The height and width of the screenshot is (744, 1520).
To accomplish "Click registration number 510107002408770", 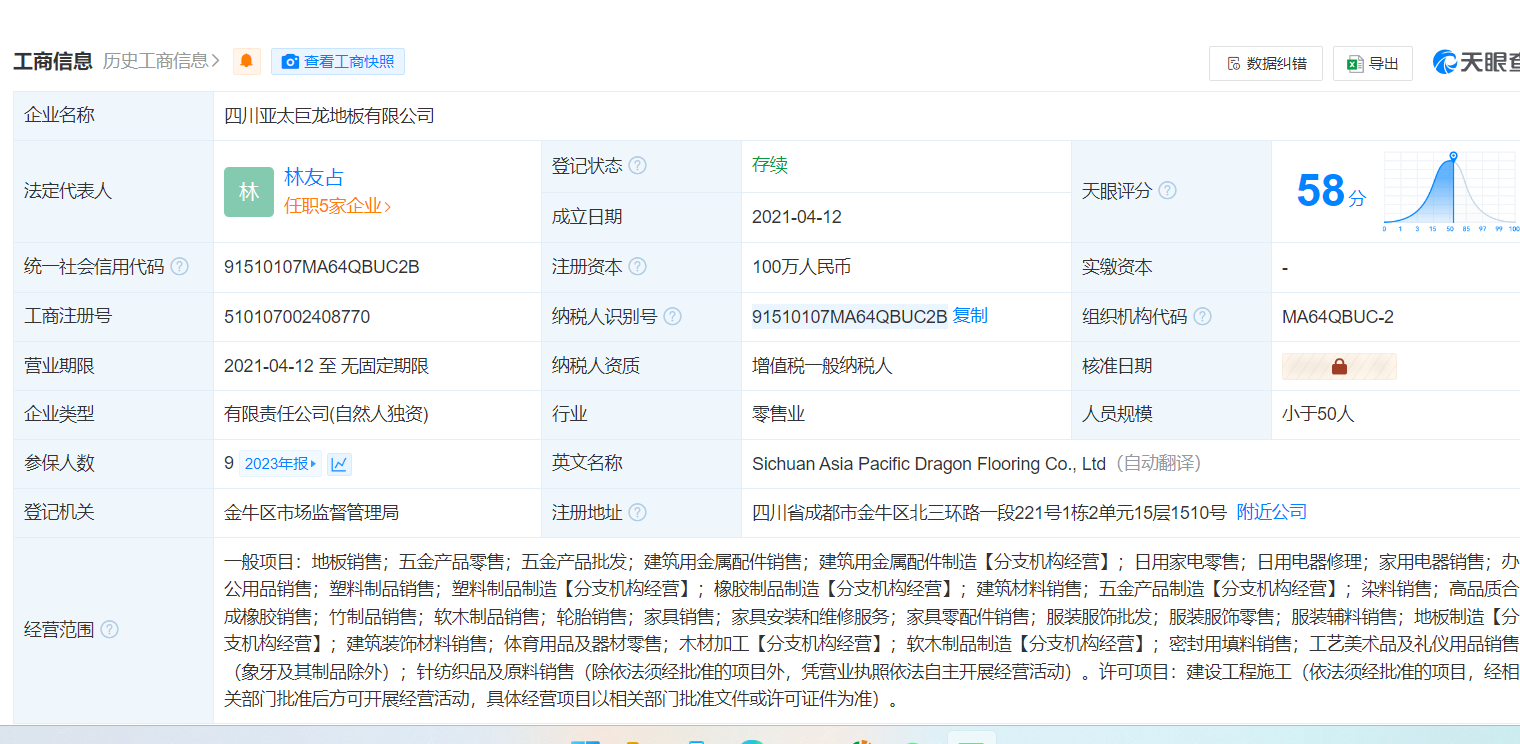I will [297, 317].
